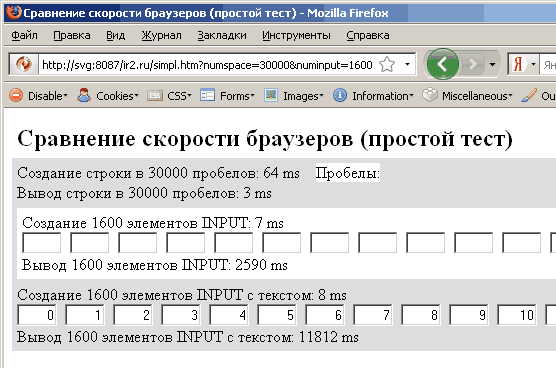The height and width of the screenshot is (368, 556).
Task: Click the site identity favicon button
Action: pos(23,65)
